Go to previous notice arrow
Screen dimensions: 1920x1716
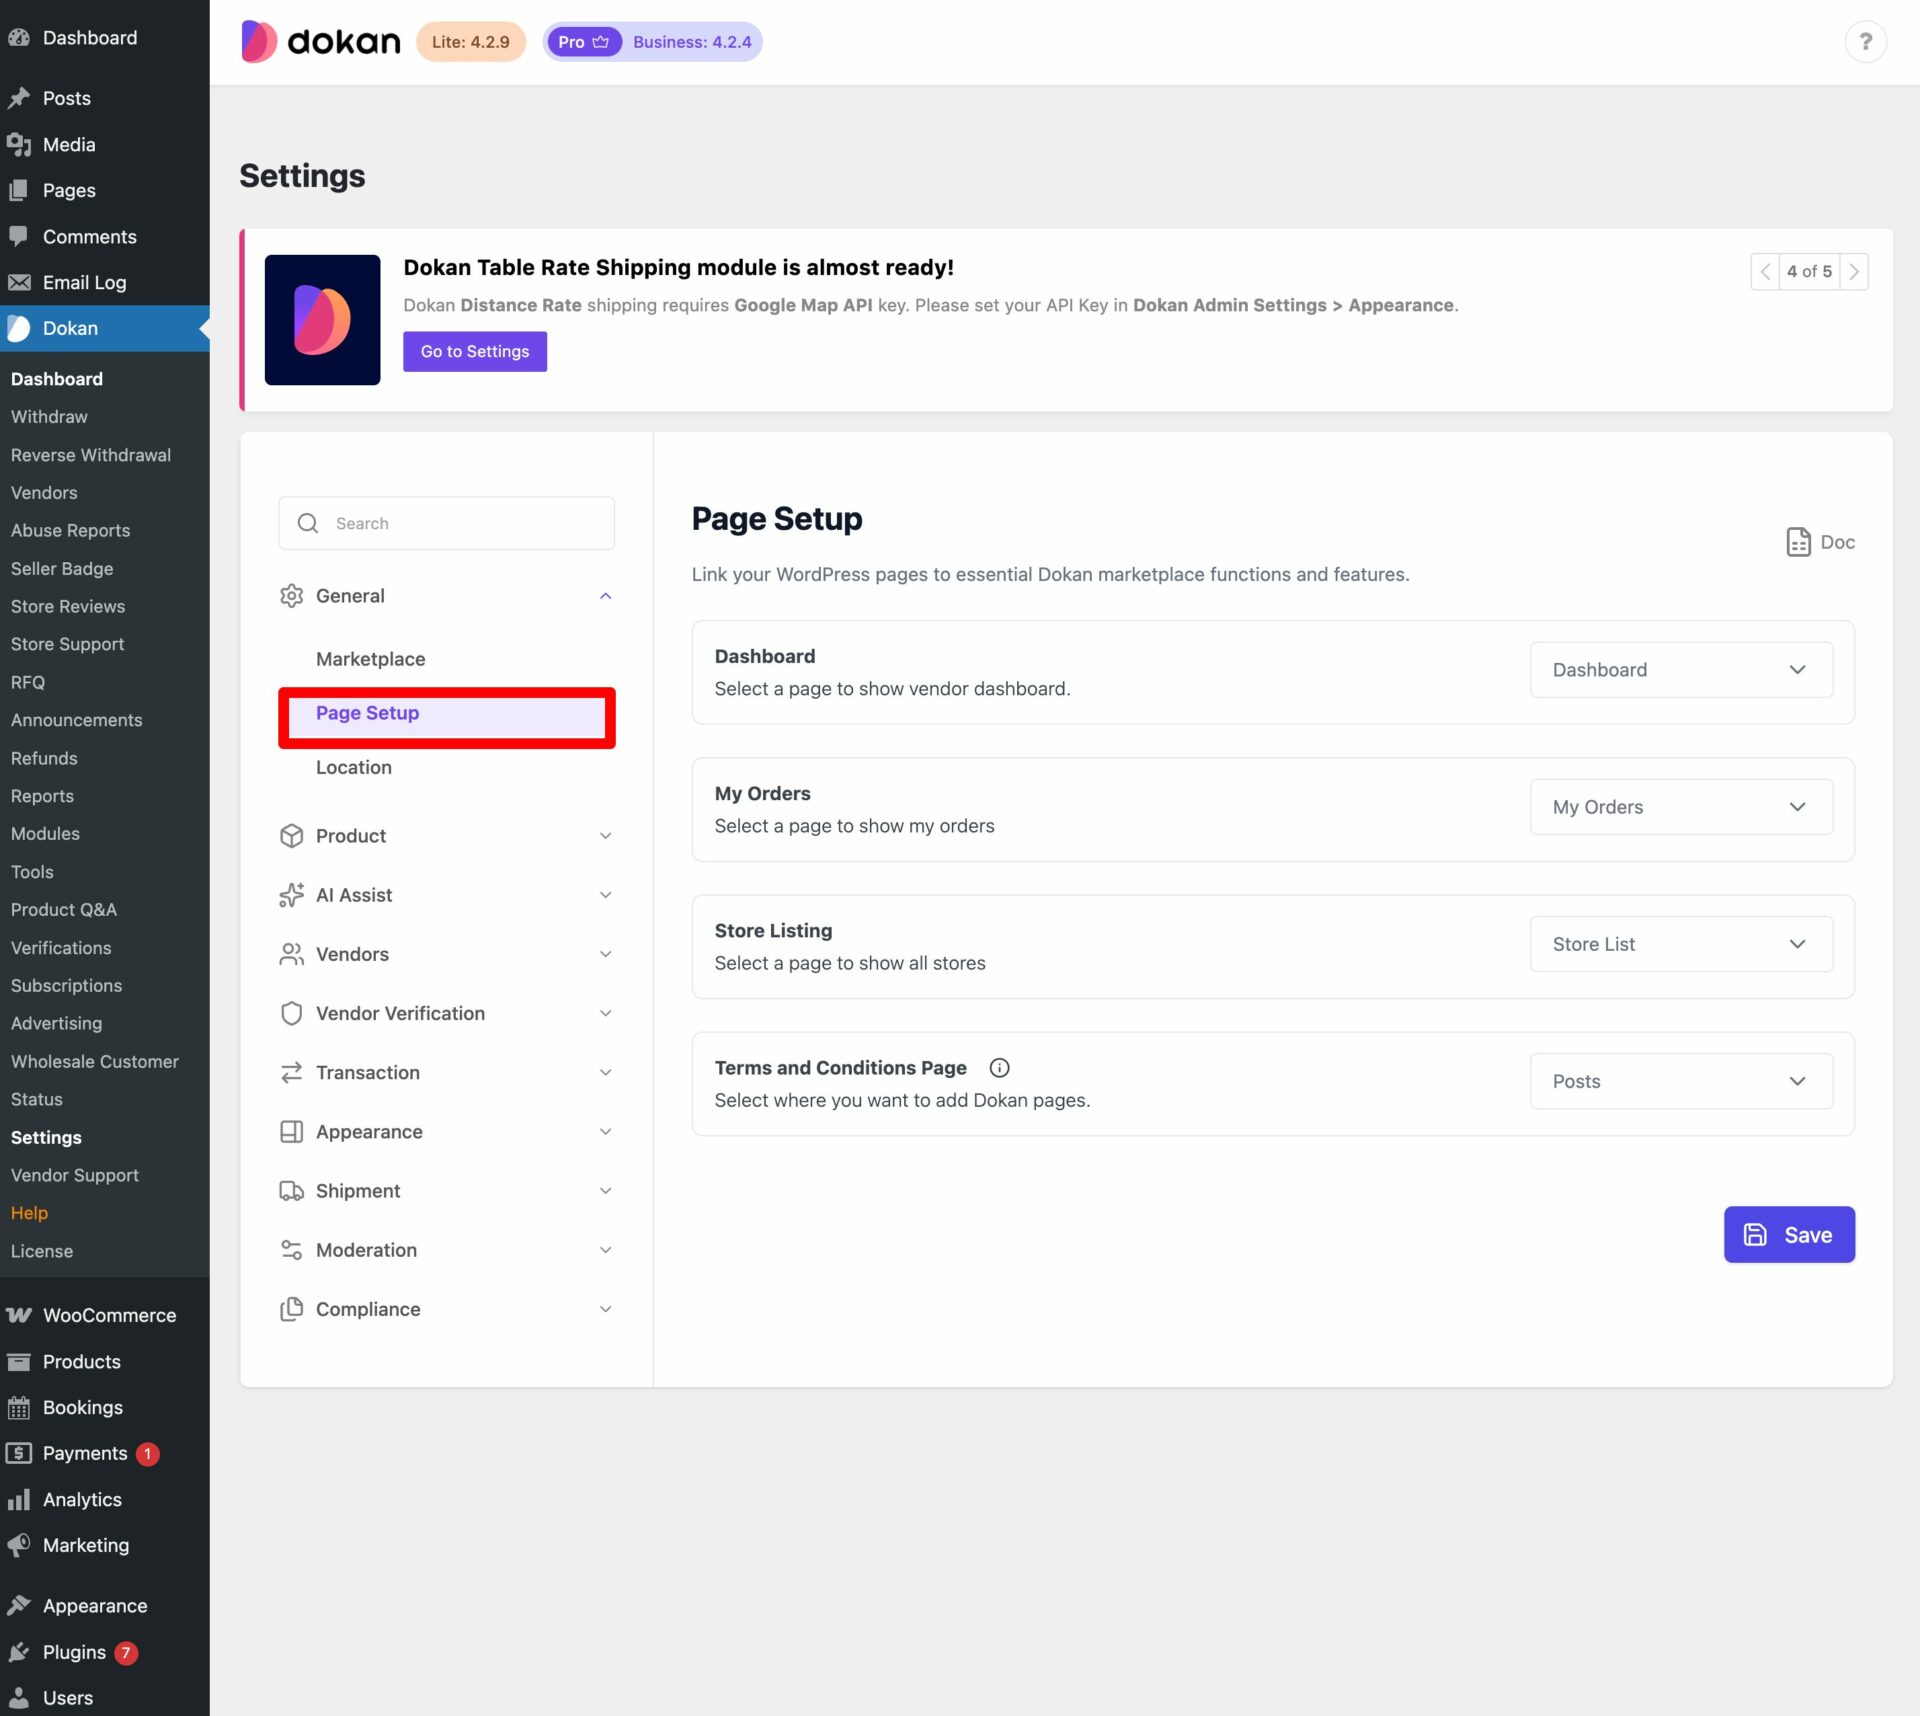tap(1765, 271)
